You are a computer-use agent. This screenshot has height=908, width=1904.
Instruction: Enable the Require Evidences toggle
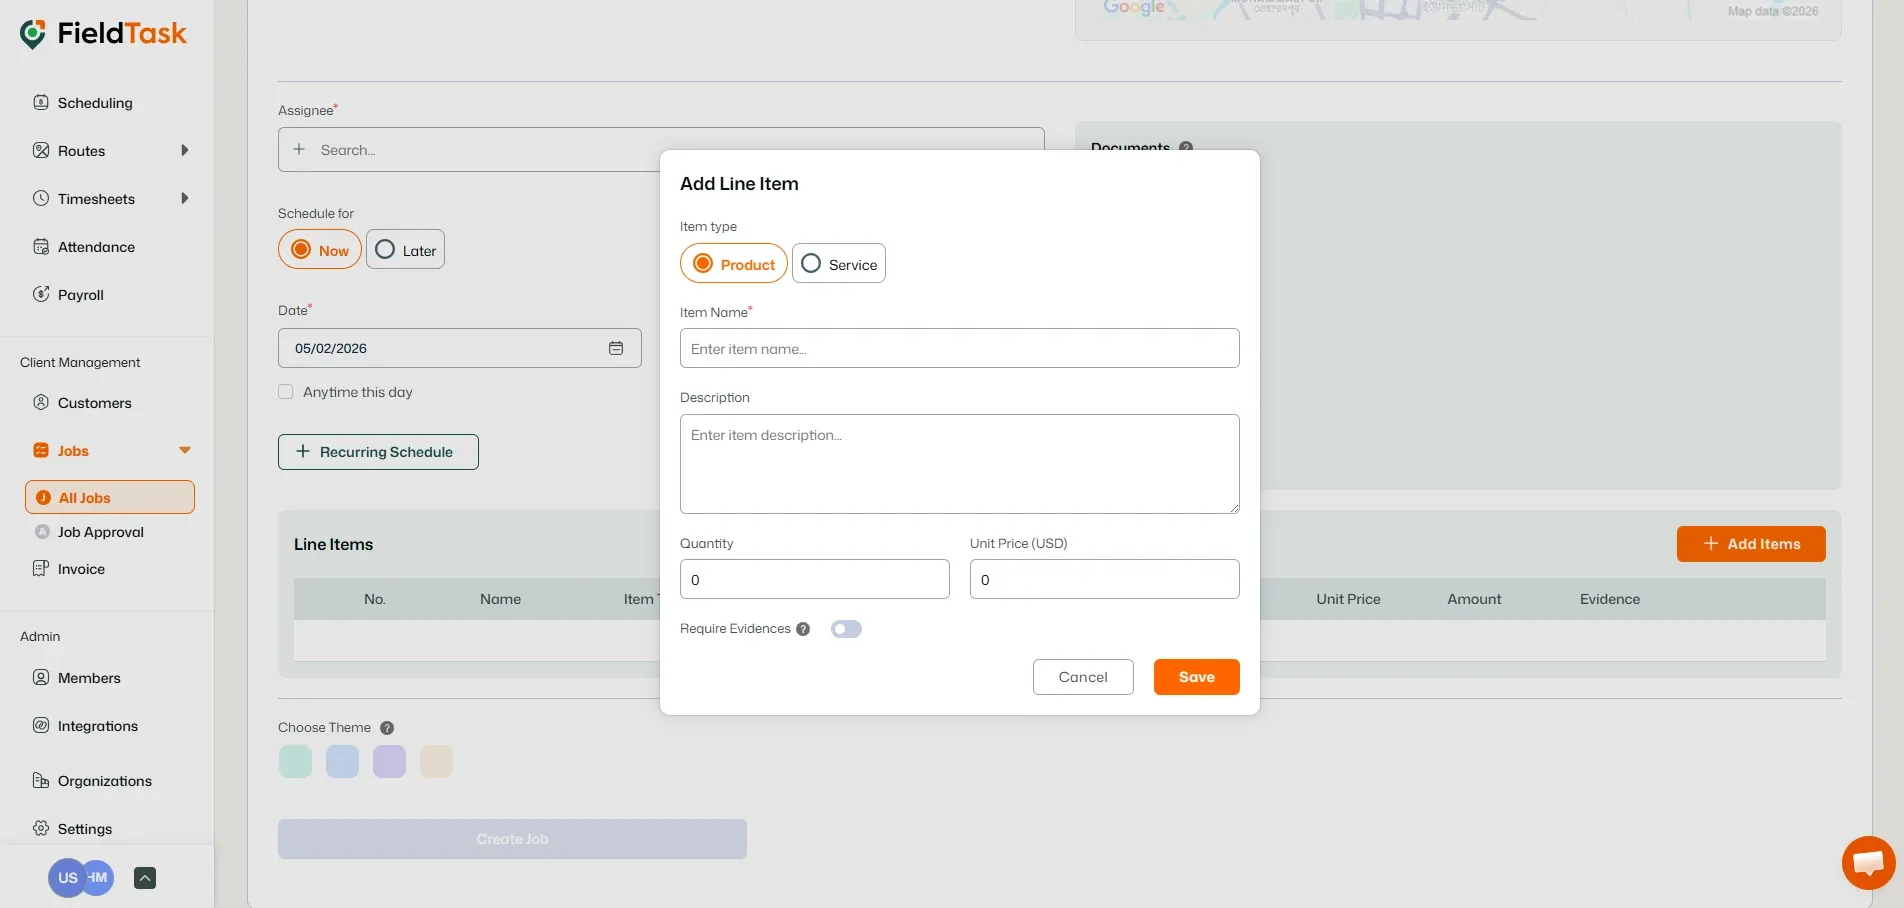846,629
